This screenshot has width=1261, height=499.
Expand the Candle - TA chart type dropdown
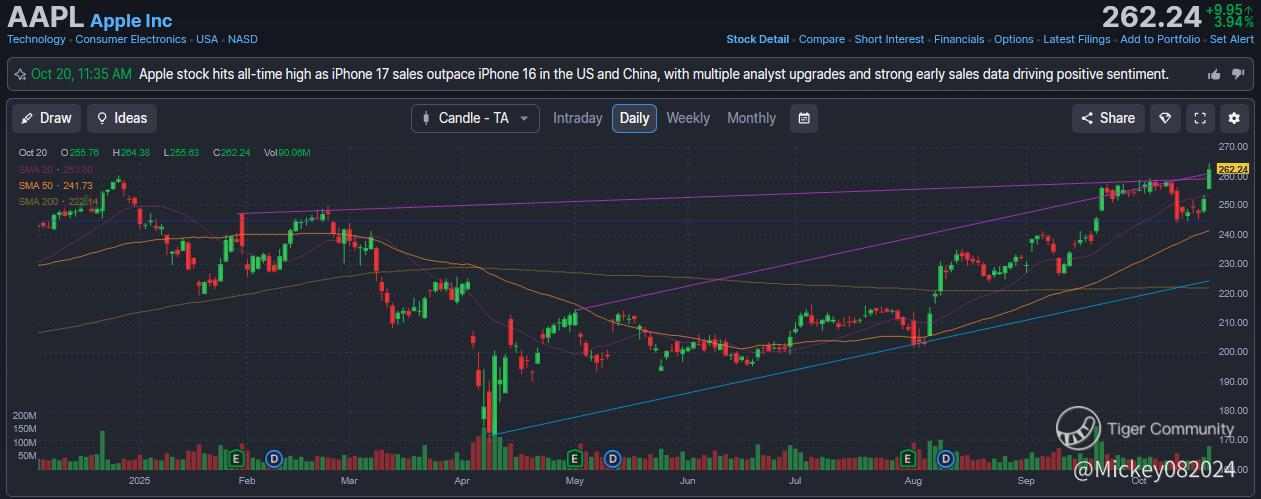tap(476, 118)
